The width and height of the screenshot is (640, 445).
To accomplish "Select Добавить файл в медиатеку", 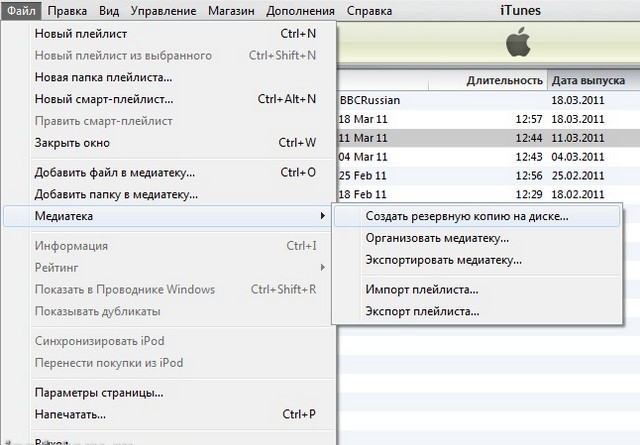I will (x=176, y=173).
